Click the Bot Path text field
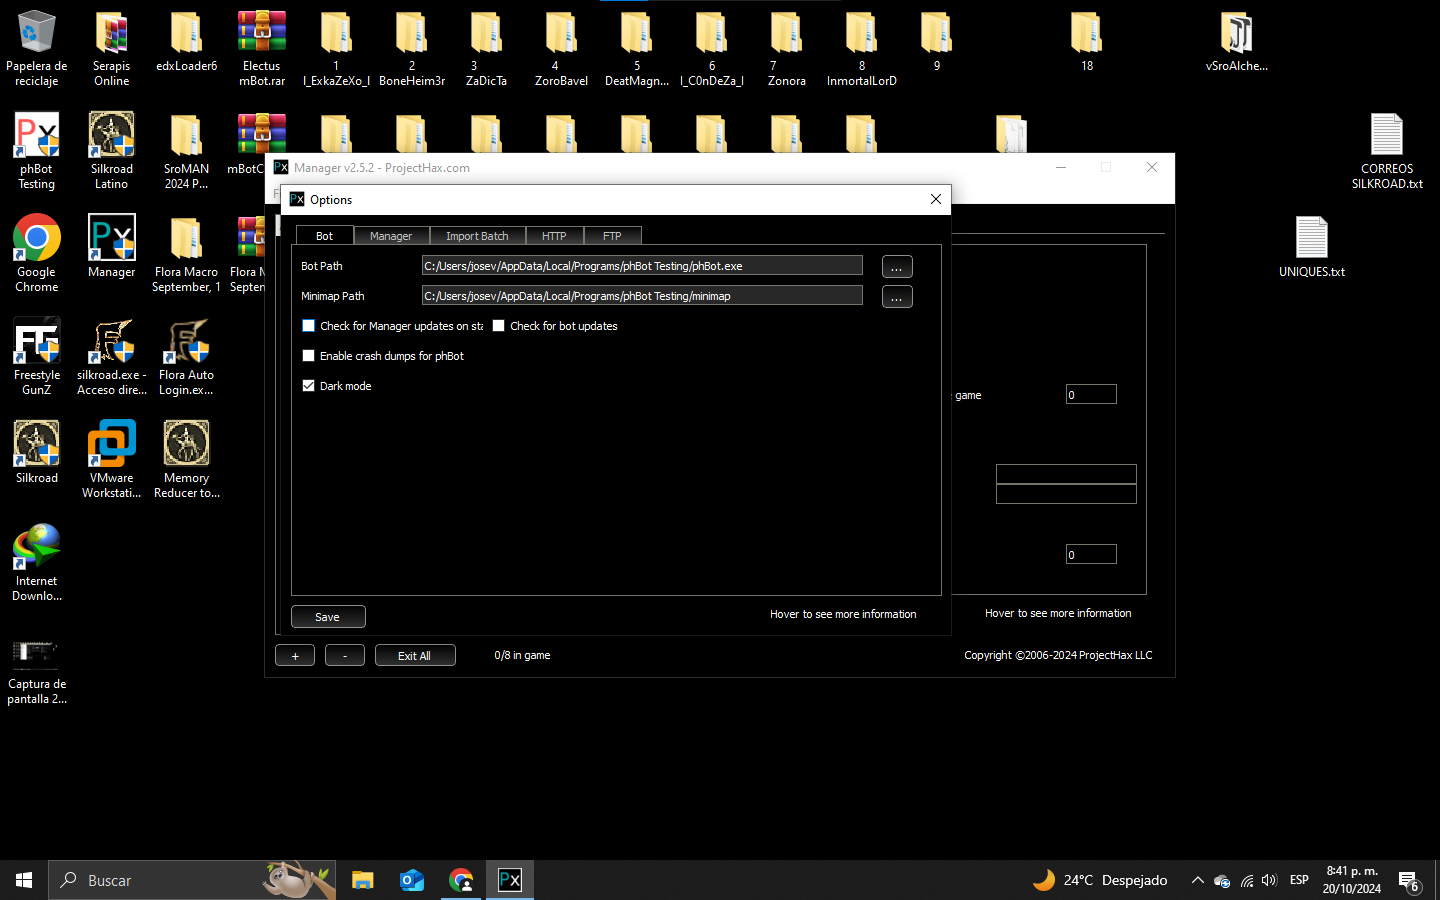 (642, 266)
